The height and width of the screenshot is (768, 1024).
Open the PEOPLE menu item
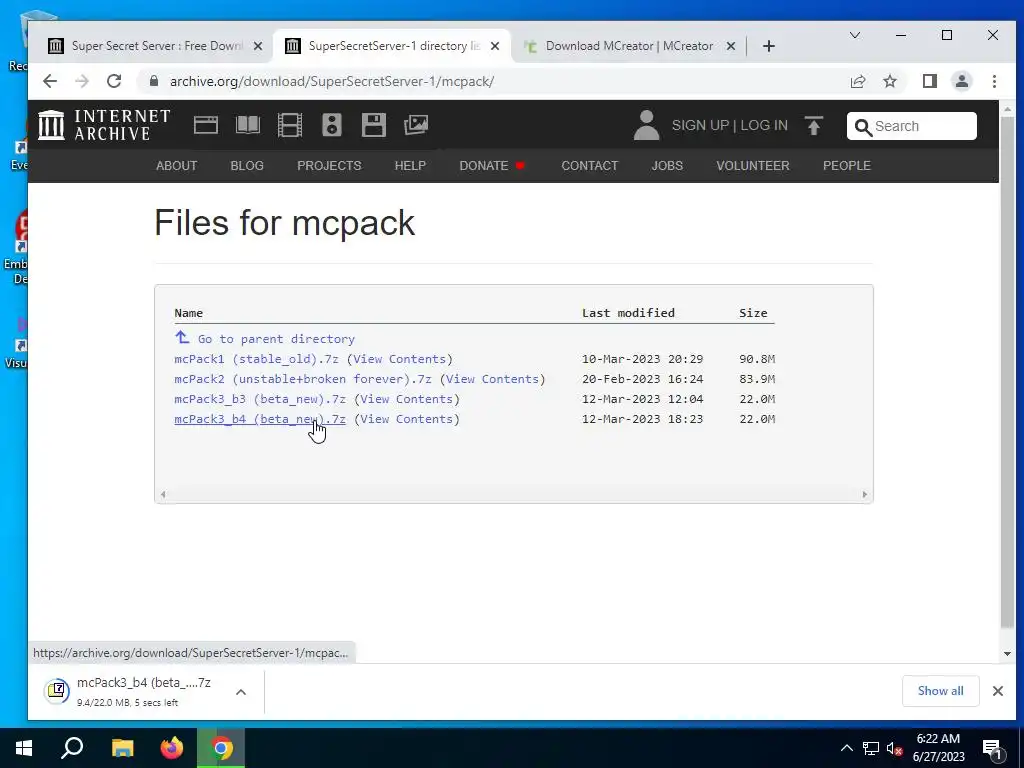[x=846, y=166]
